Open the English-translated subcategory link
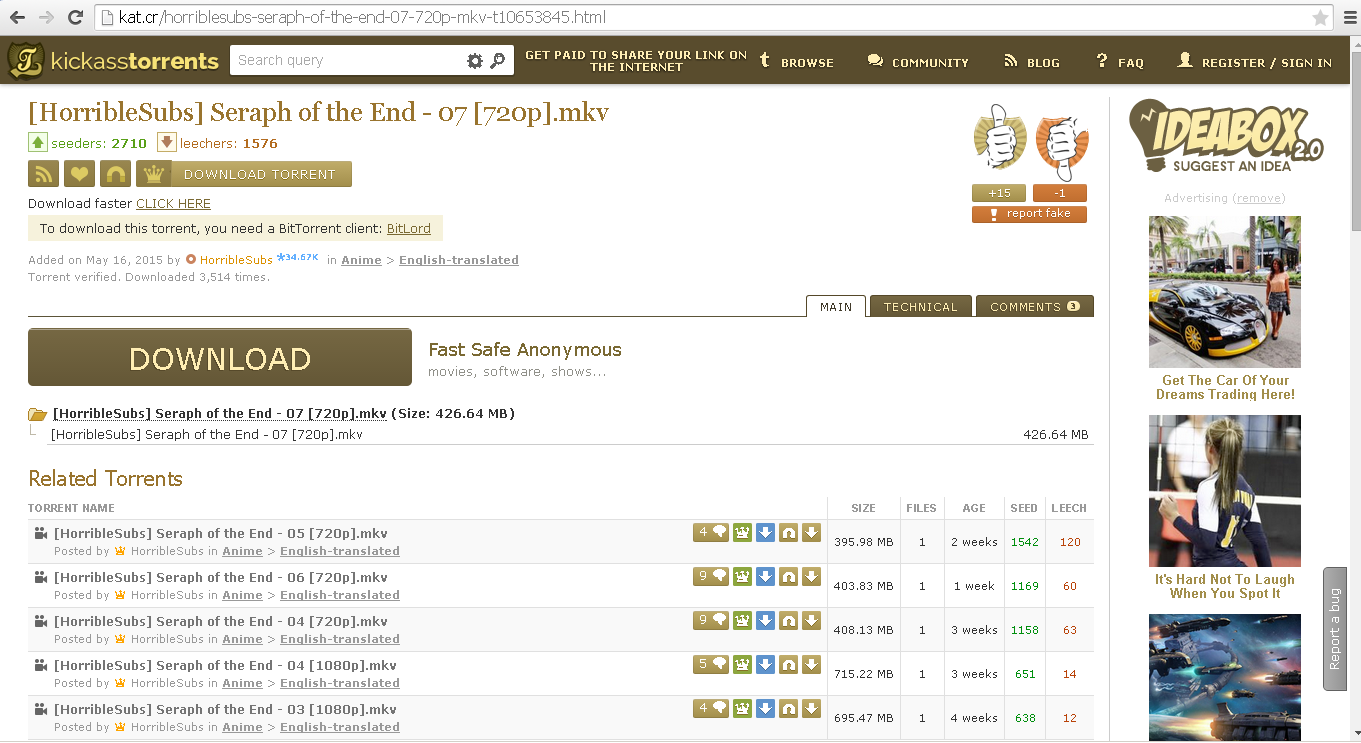1361x743 pixels. coord(458,259)
